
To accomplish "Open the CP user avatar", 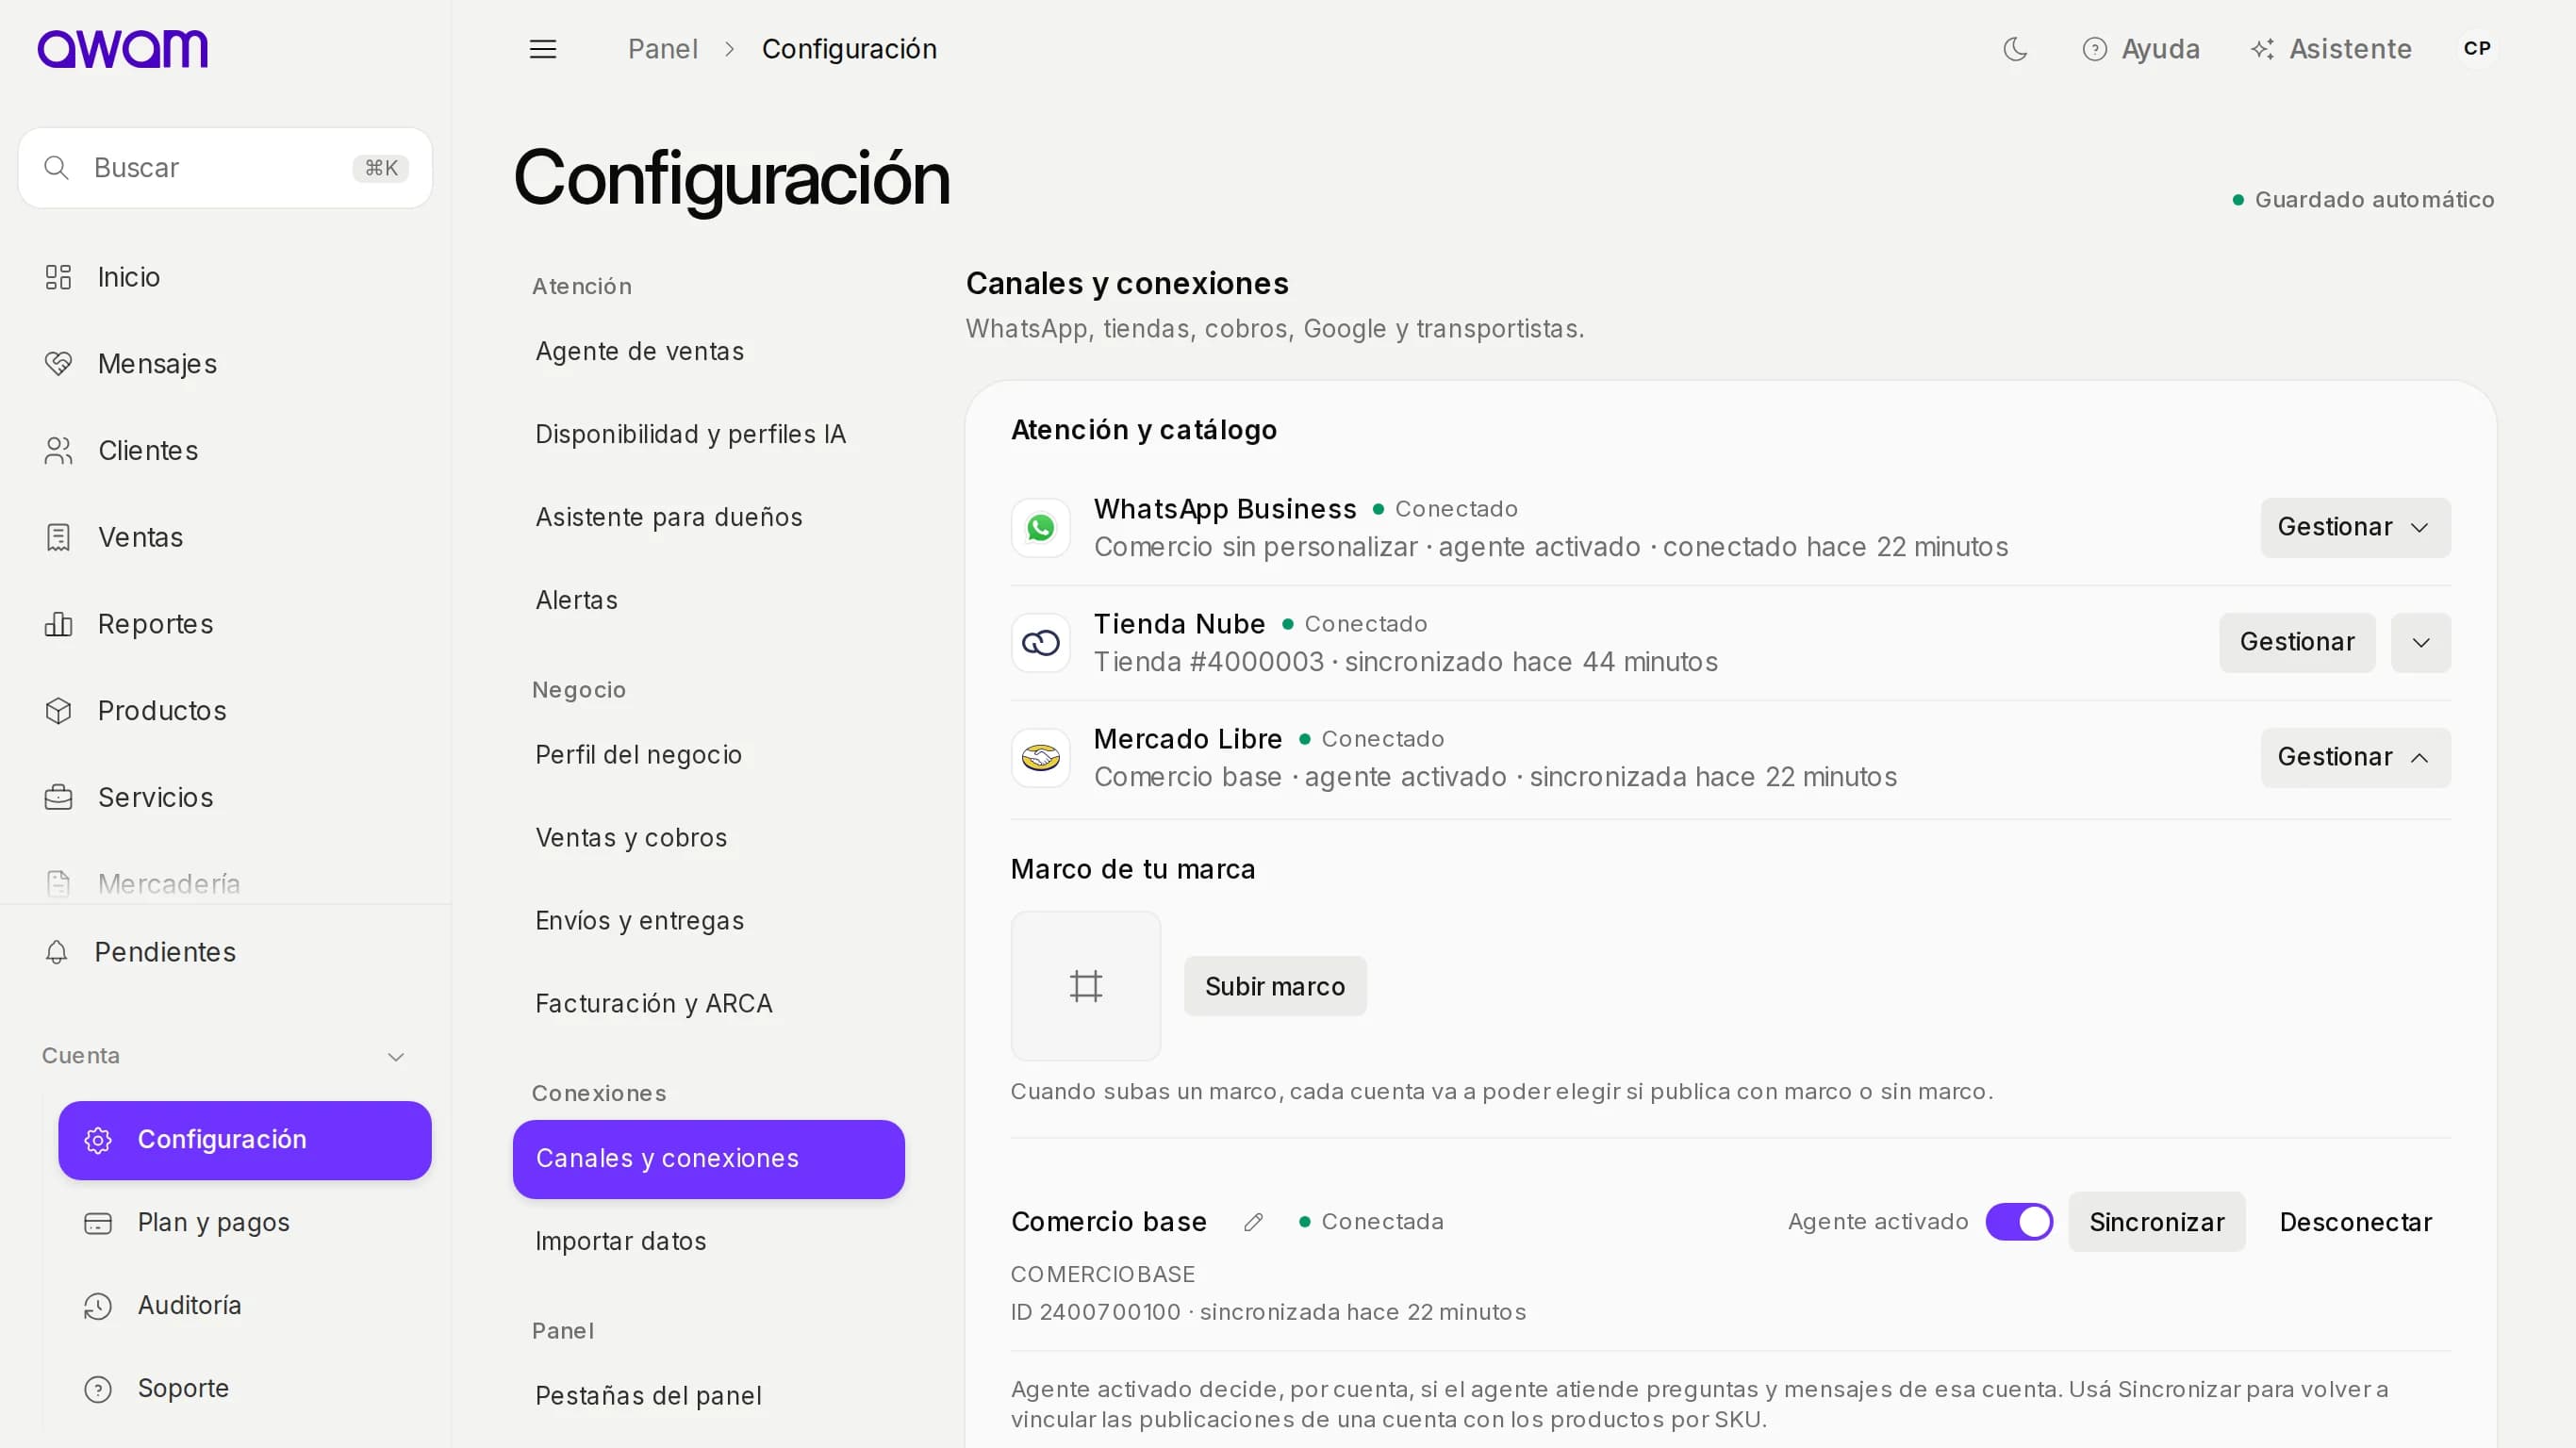I will [x=2477, y=49].
